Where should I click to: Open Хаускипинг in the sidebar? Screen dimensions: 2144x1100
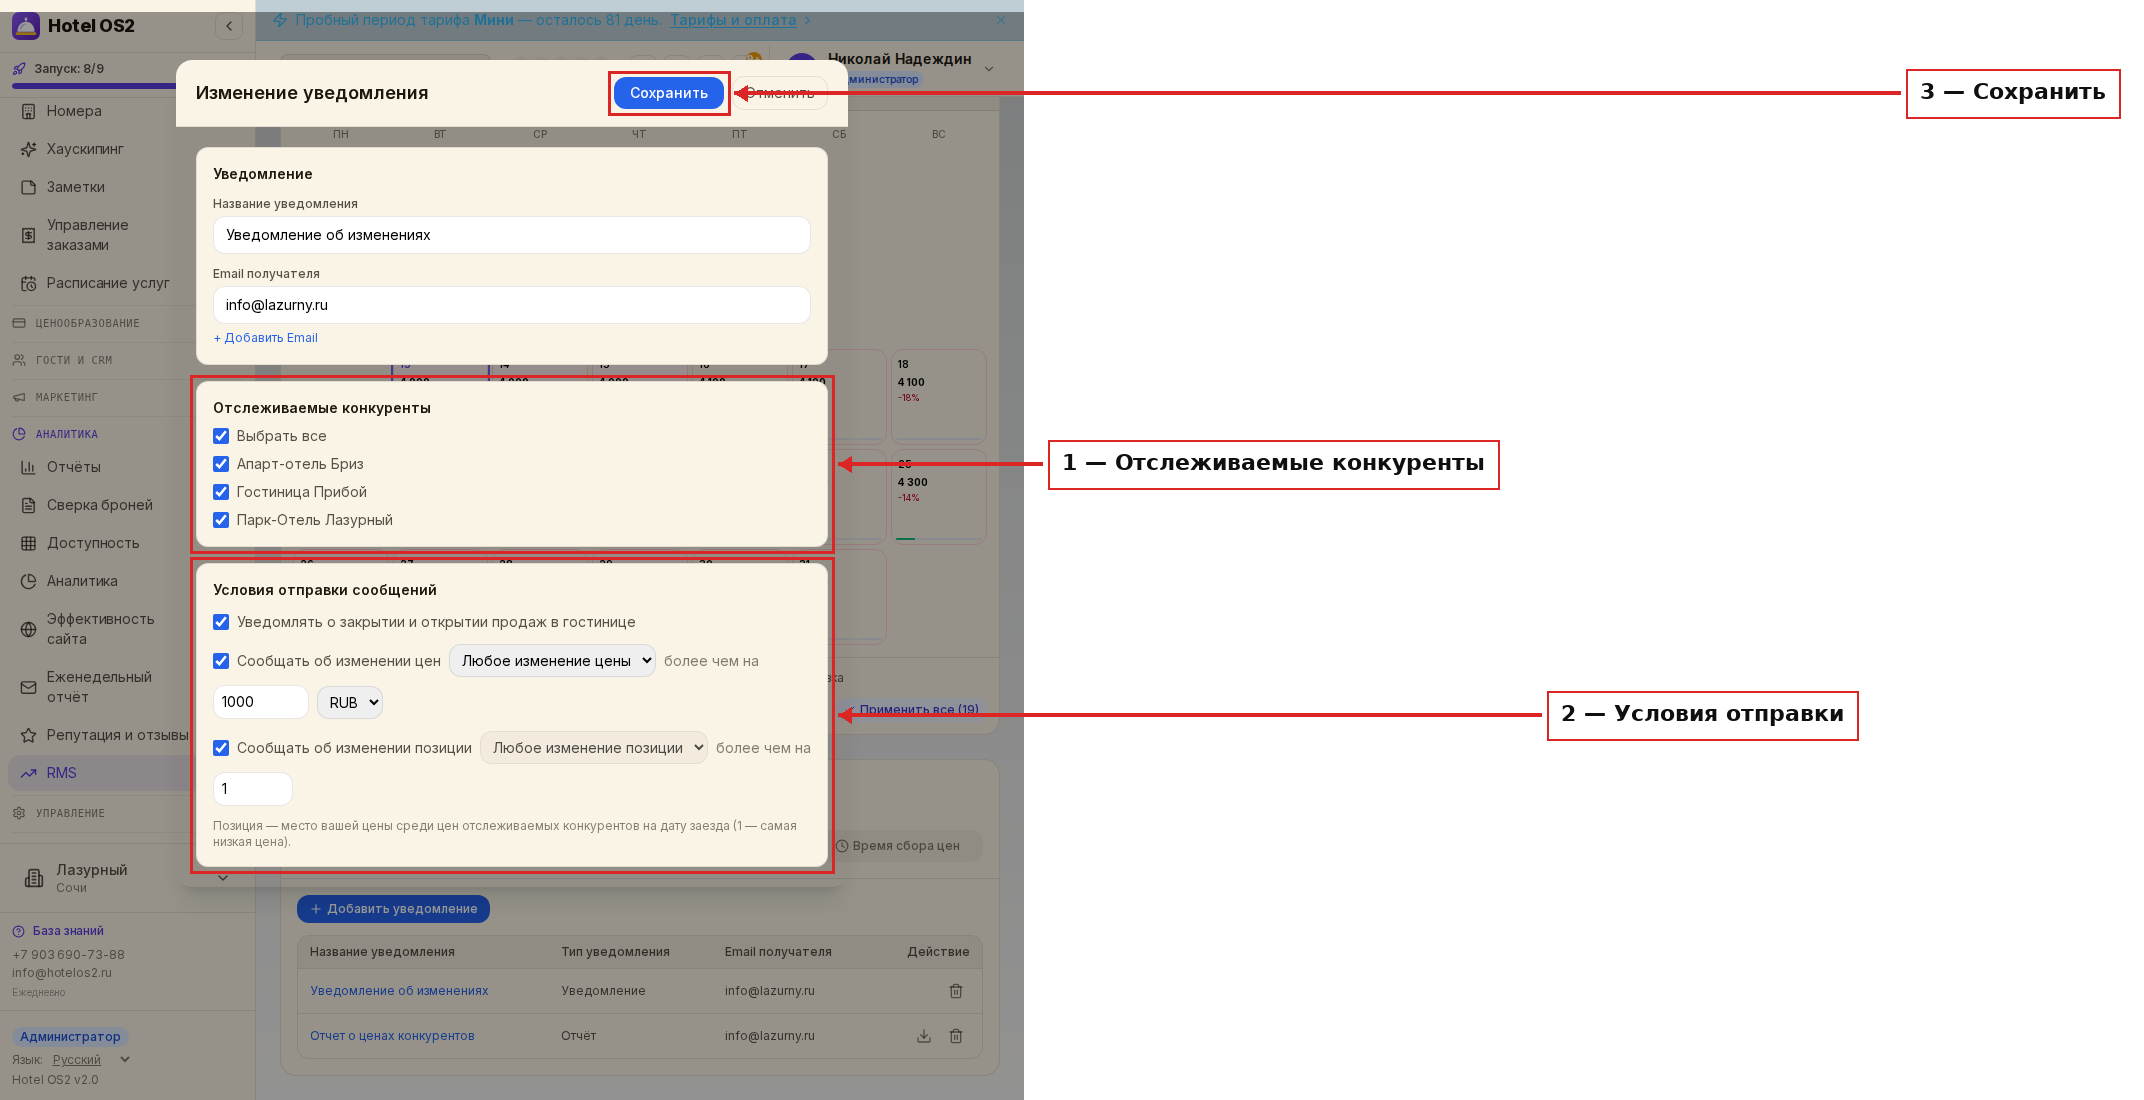point(85,149)
